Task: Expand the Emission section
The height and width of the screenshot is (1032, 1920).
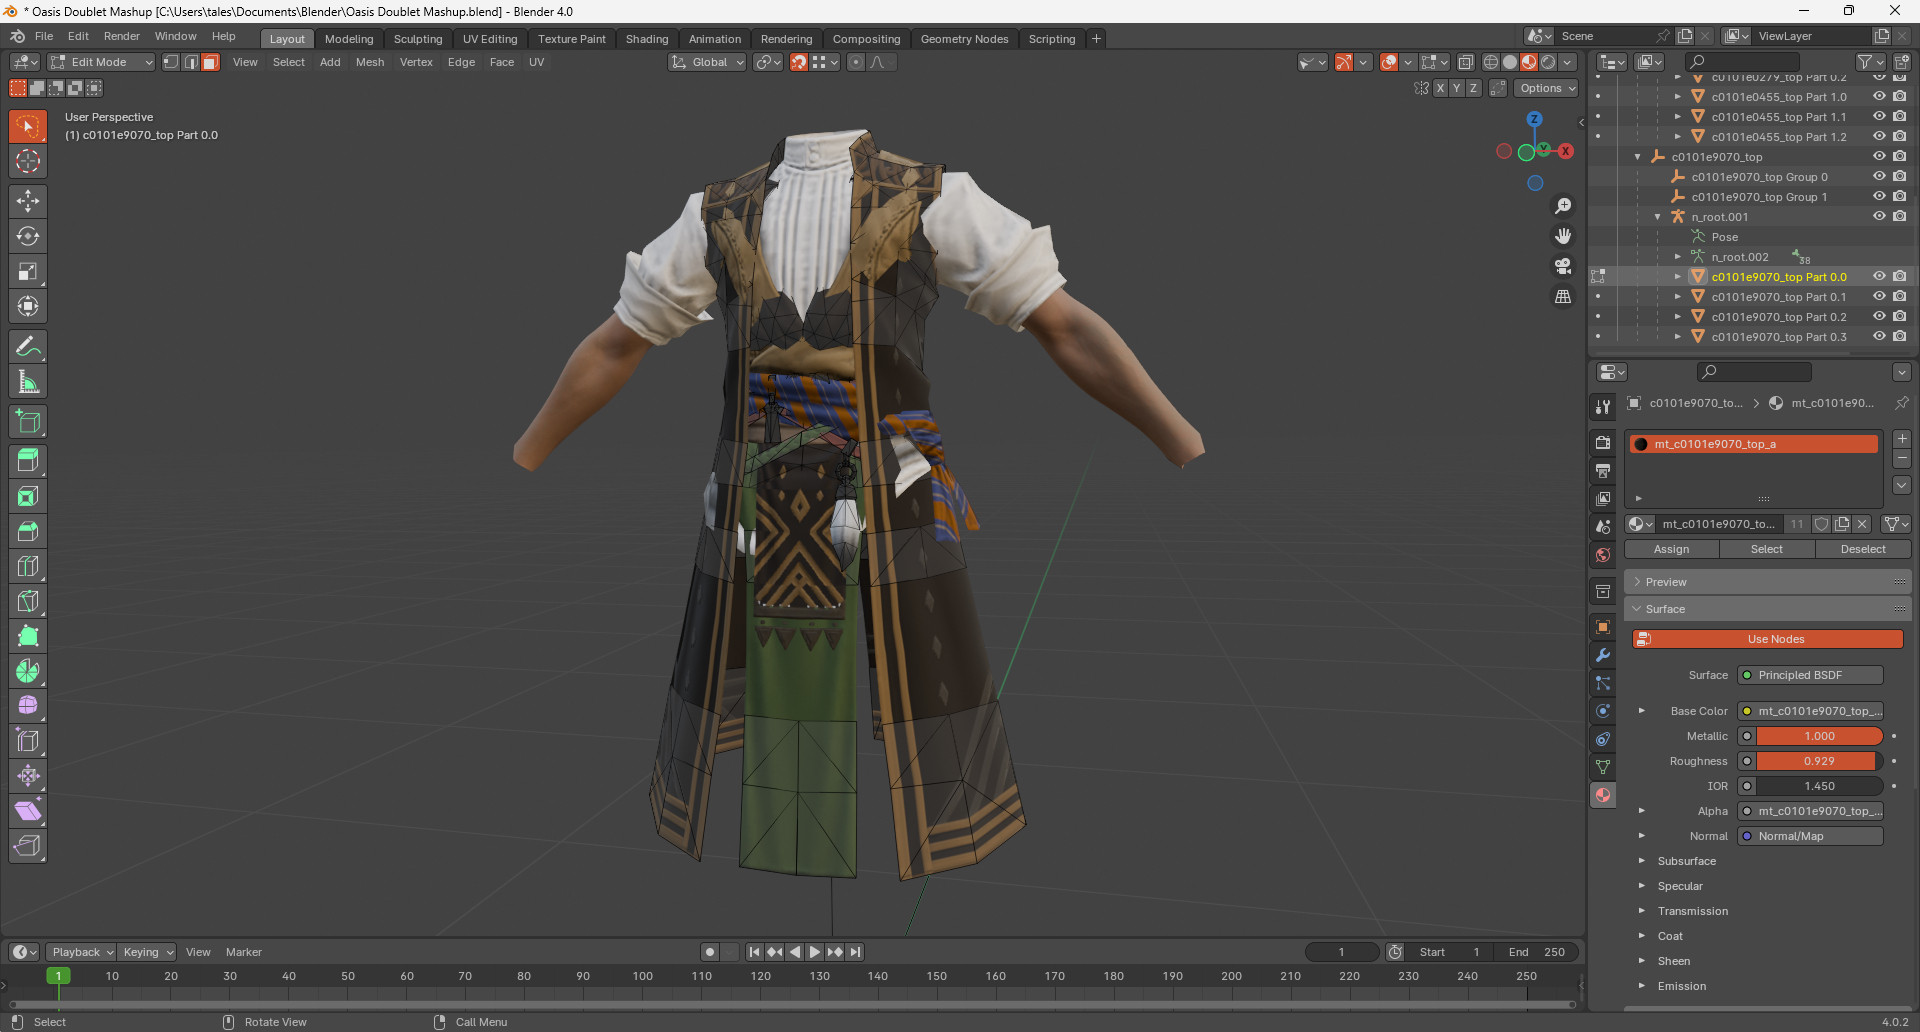Action: [x=1682, y=986]
